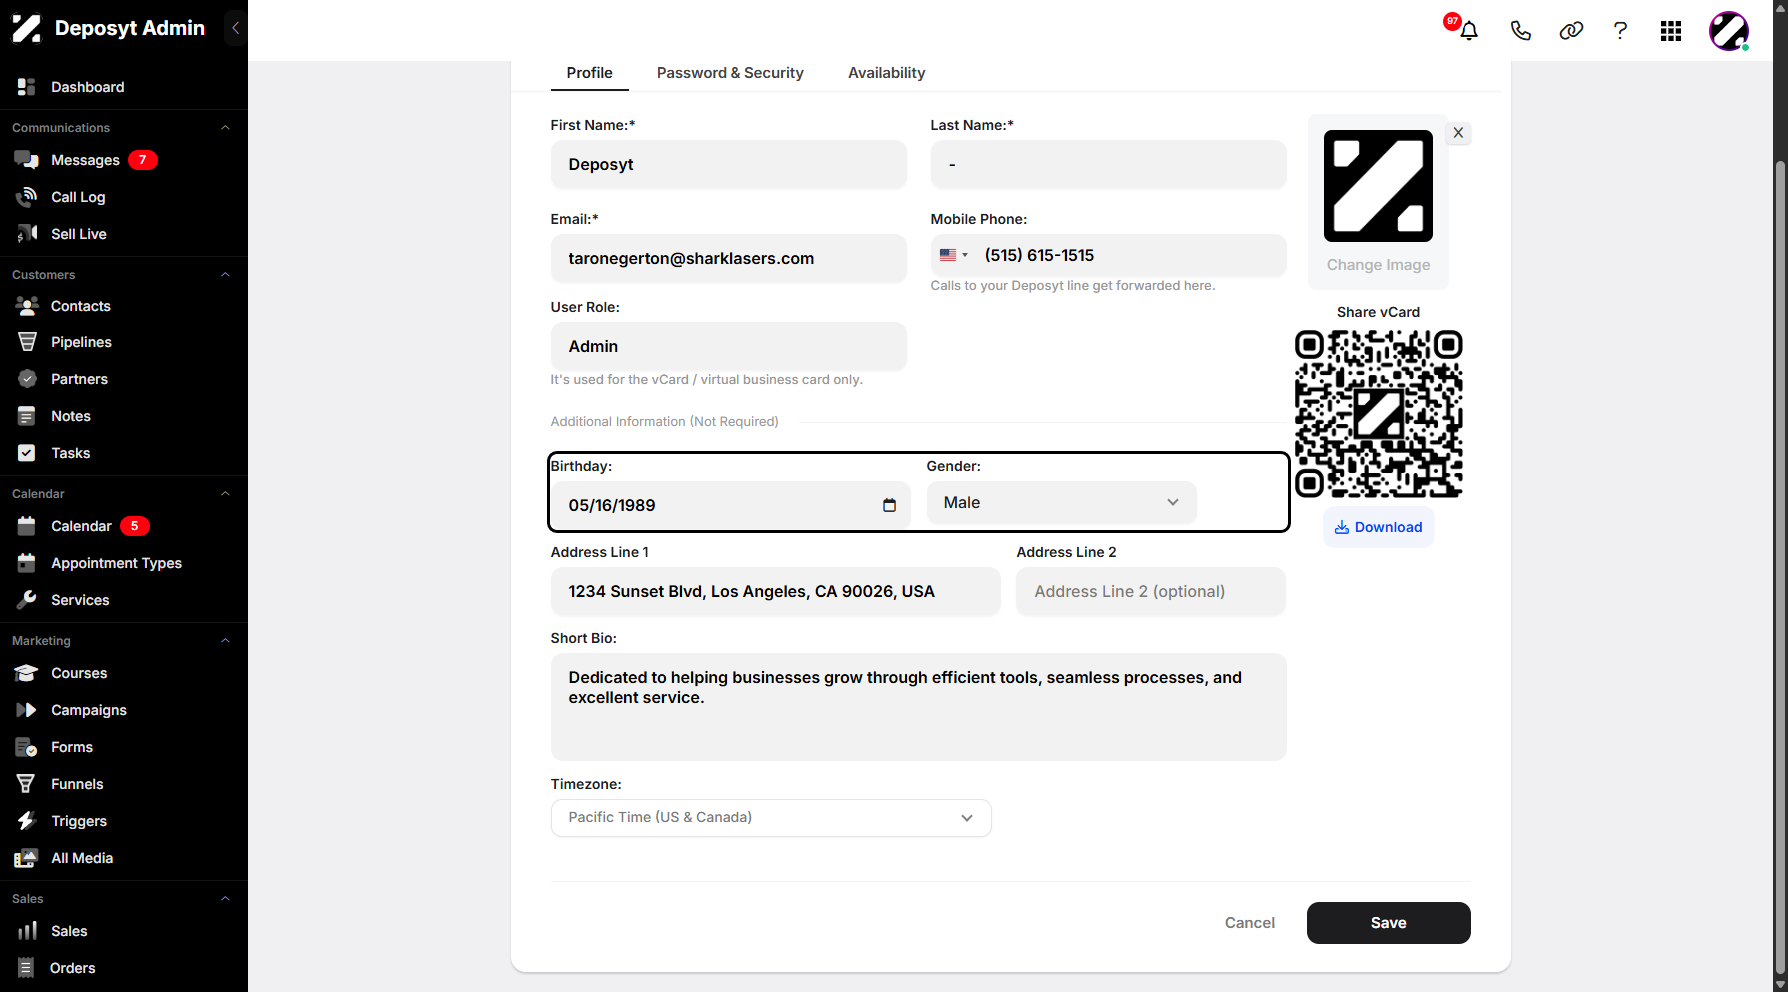Open the help question mark icon
The height and width of the screenshot is (992, 1788).
(x=1620, y=30)
